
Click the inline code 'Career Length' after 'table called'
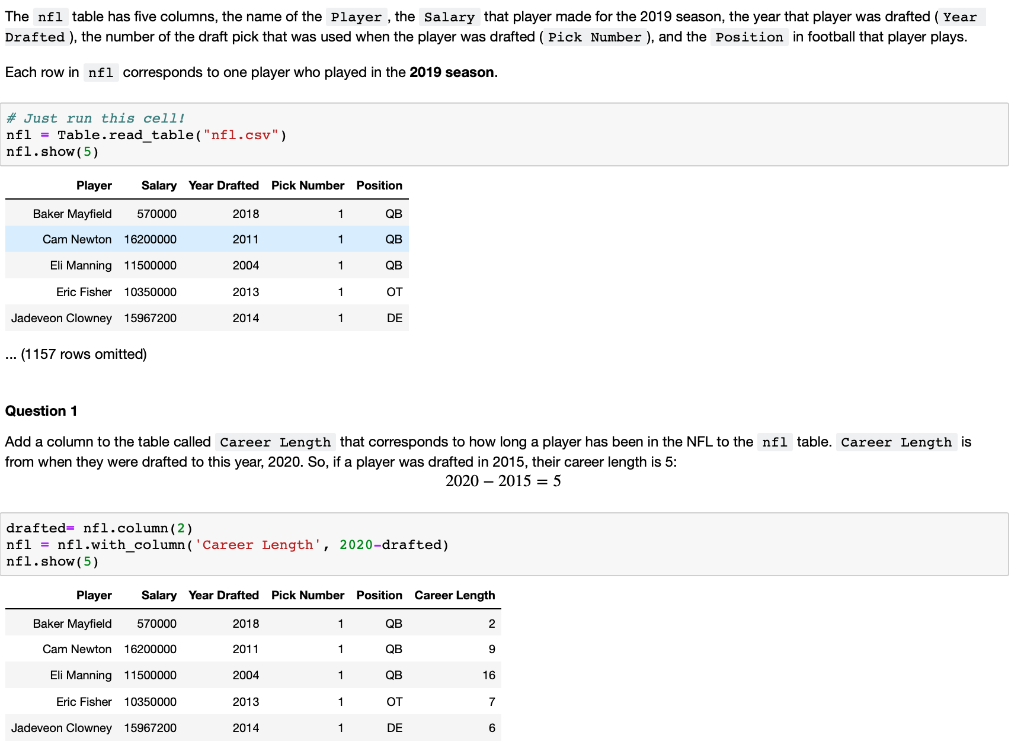point(275,443)
